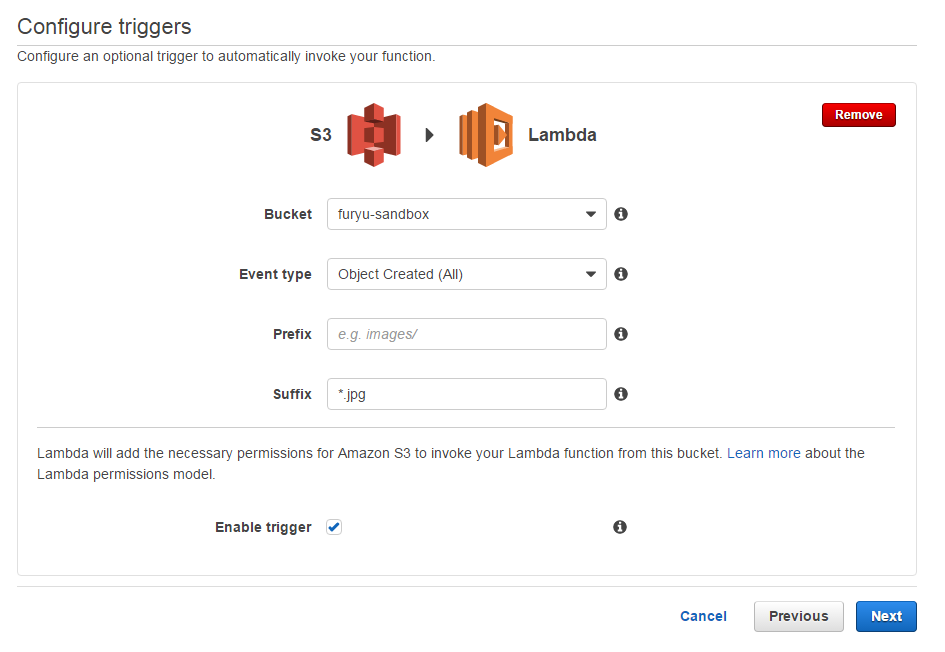Show info for Enable trigger option
The image size is (945, 652).
click(620, 527)
